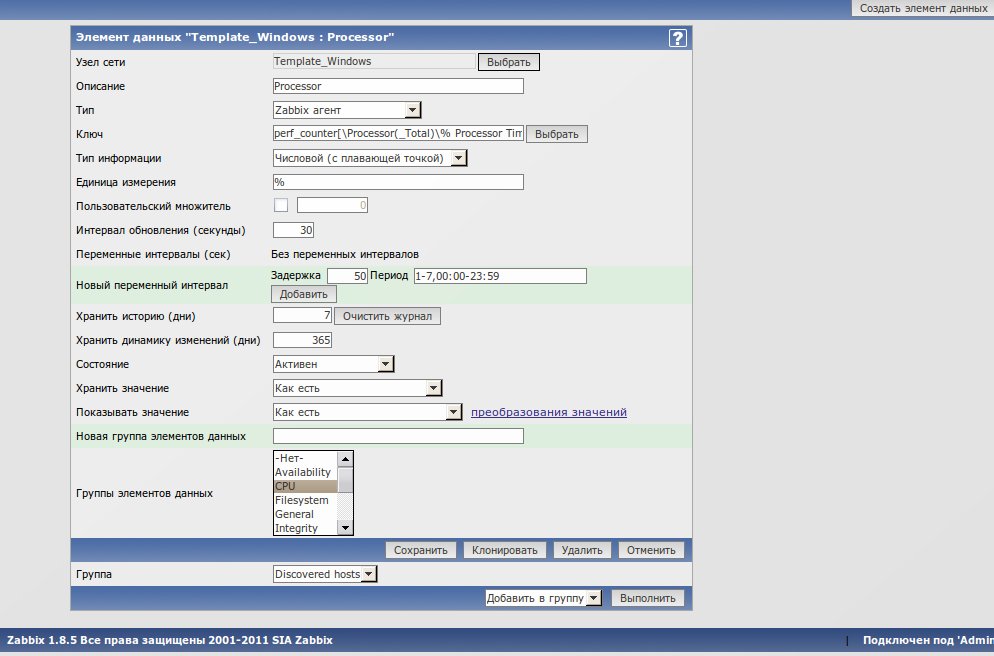Toggle the custom multiplier checkbox
This screenshot has height=656, width=994.
pos(281,206)
